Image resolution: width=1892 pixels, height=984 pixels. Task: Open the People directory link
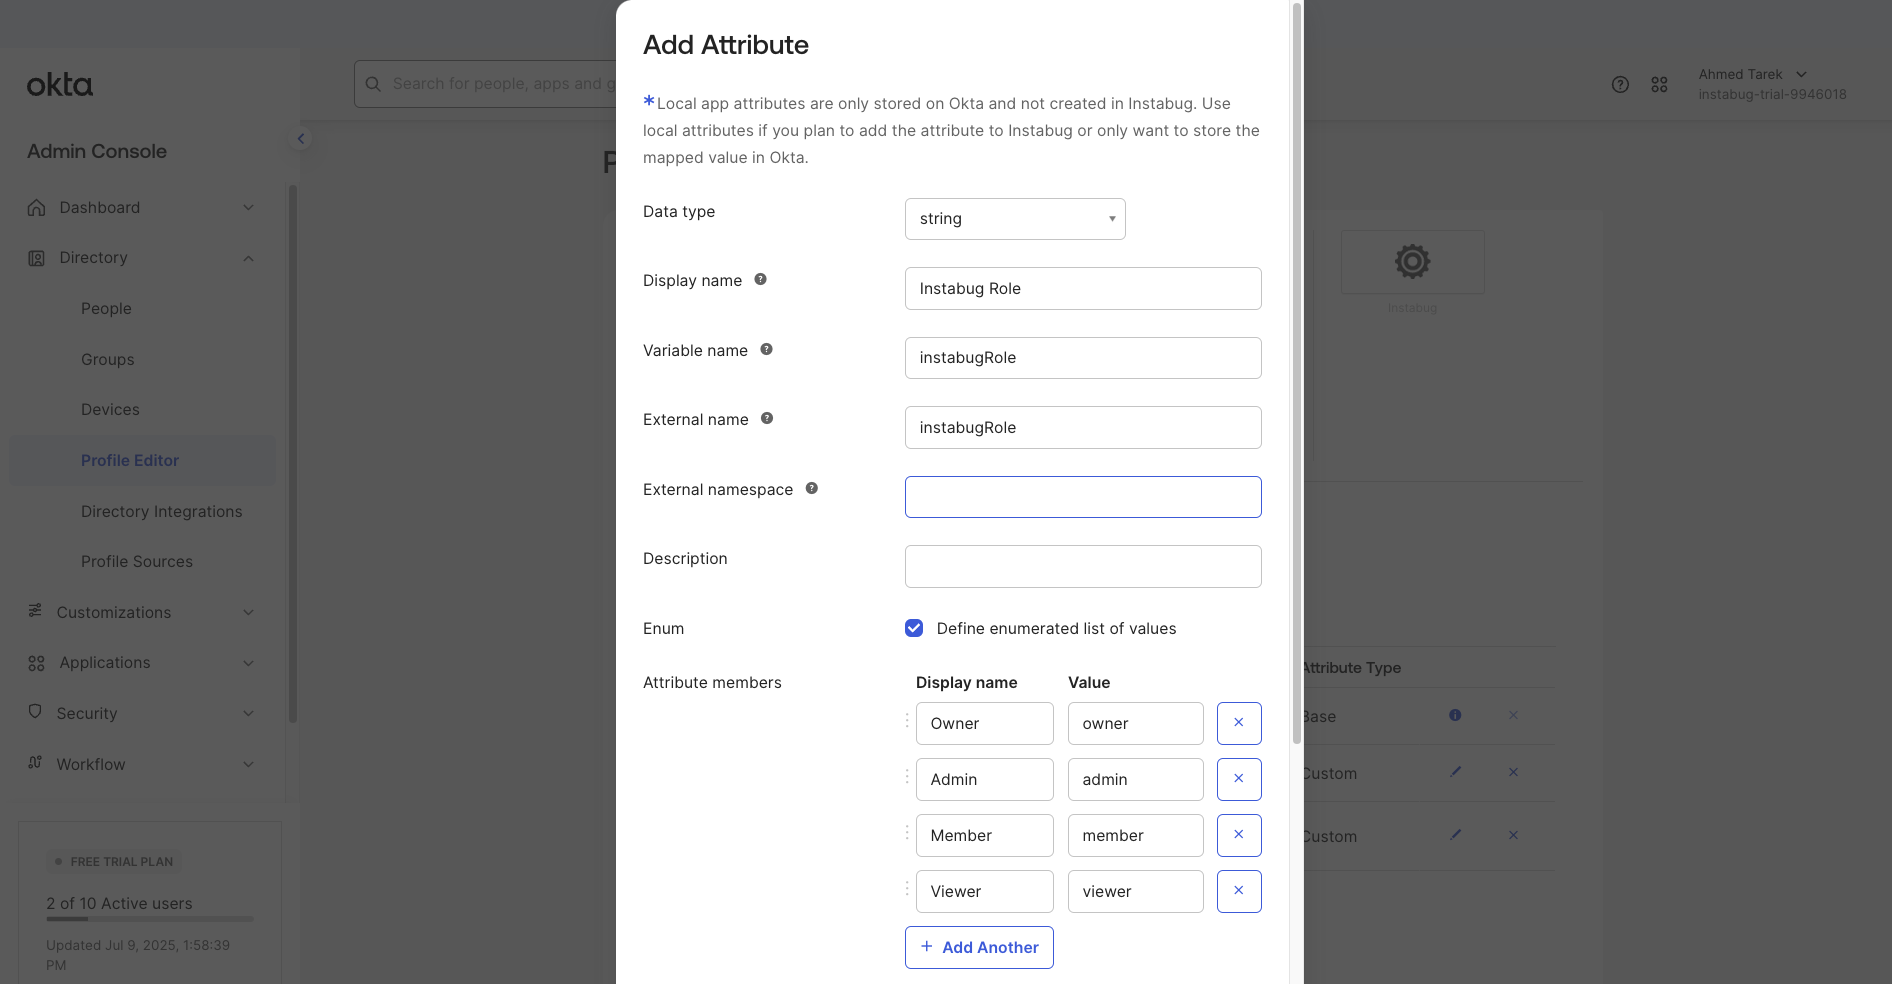click(x=106, y=309)
